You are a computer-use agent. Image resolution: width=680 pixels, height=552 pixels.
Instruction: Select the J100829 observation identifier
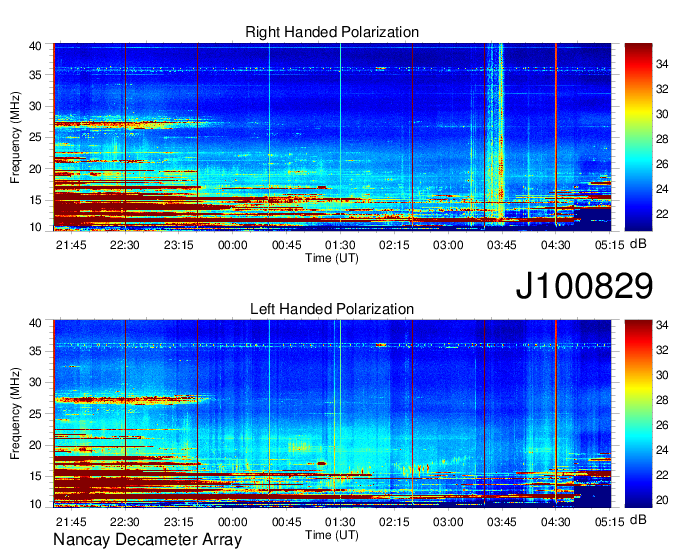(584, 286)
